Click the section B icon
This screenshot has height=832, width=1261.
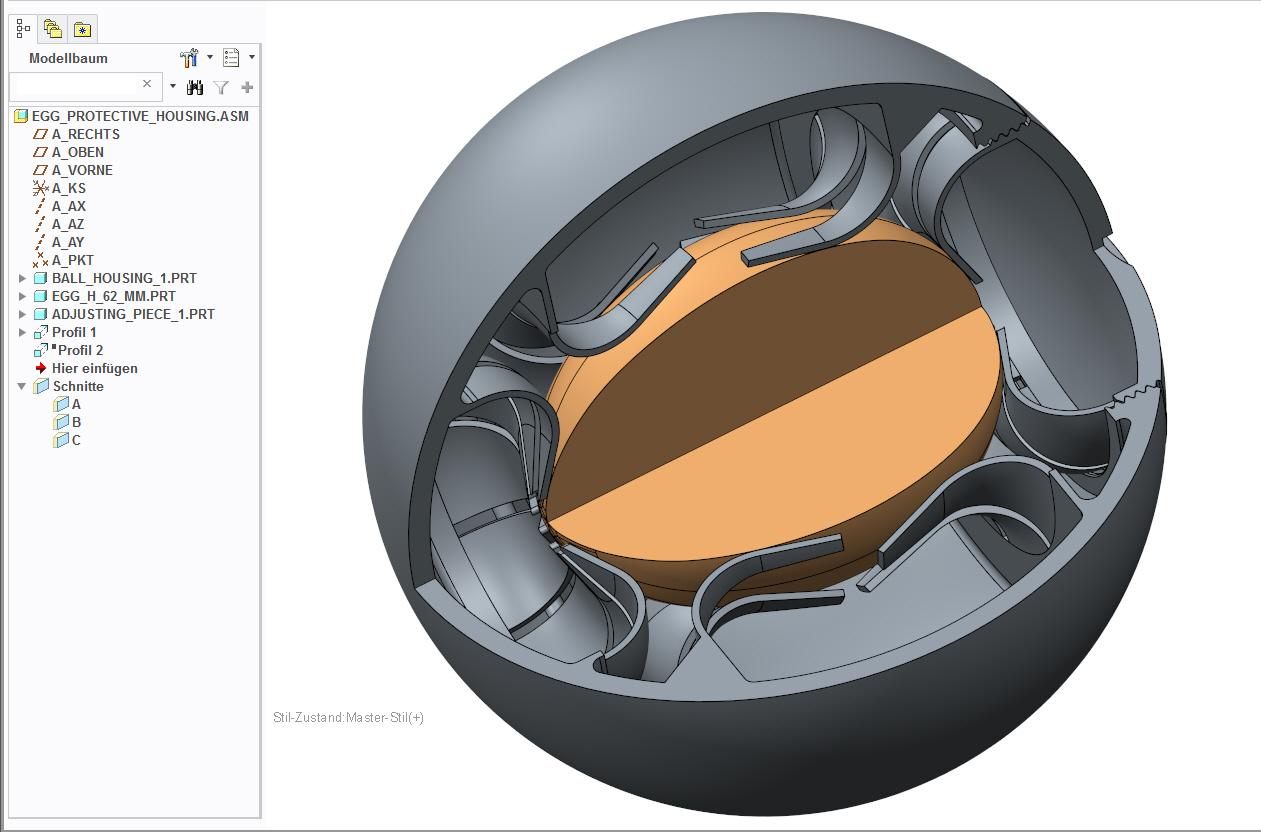(61, 422)
